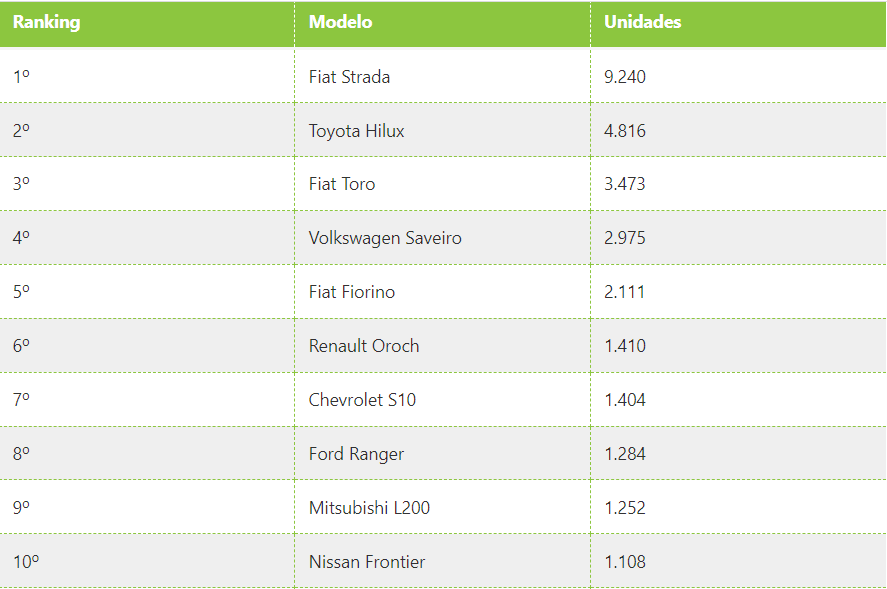The image size is (887, 589).
Task: Click the 9.240 units value
Action: (625, 77)
